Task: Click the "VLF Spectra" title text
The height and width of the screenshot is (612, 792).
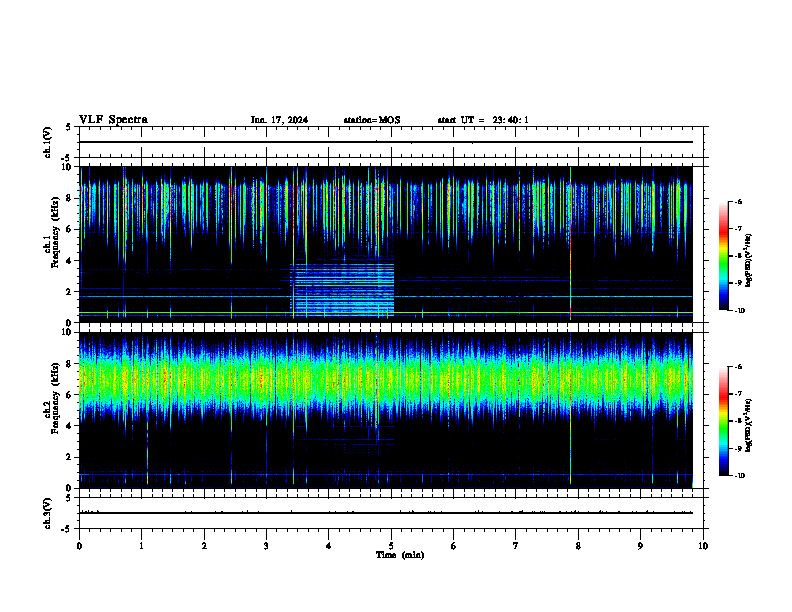Action: tap(113, 120)
